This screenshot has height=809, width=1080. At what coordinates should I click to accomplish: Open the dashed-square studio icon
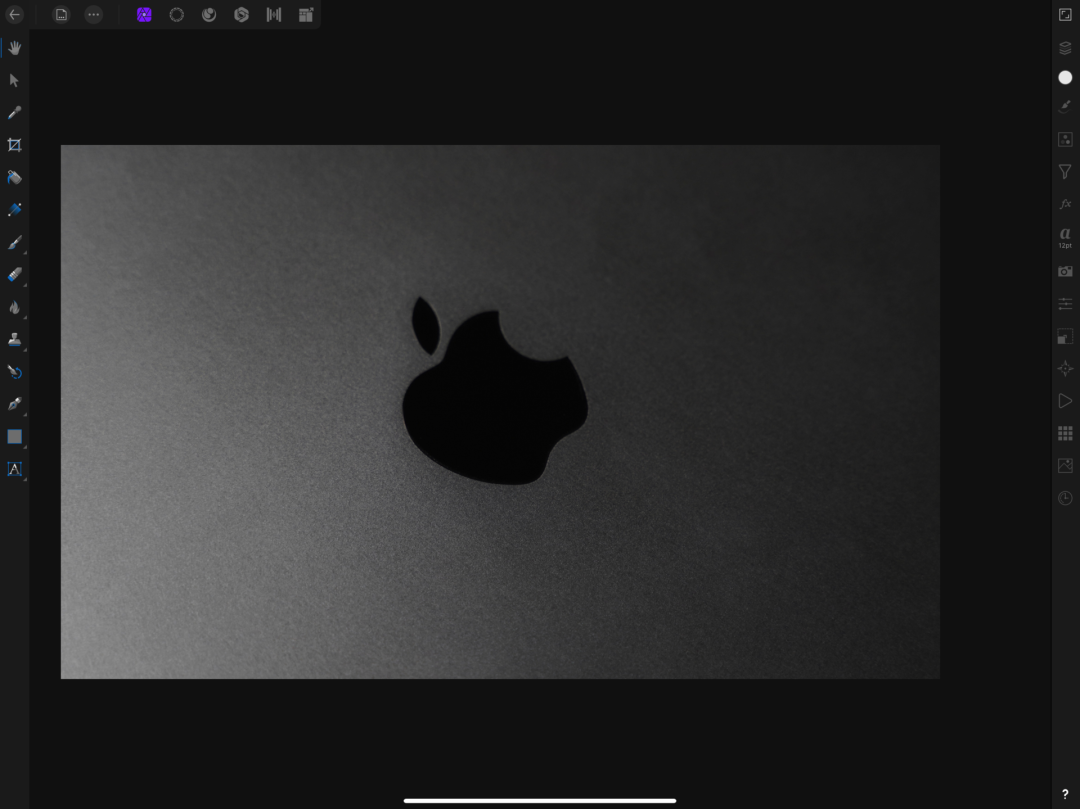pos(1065,336)
